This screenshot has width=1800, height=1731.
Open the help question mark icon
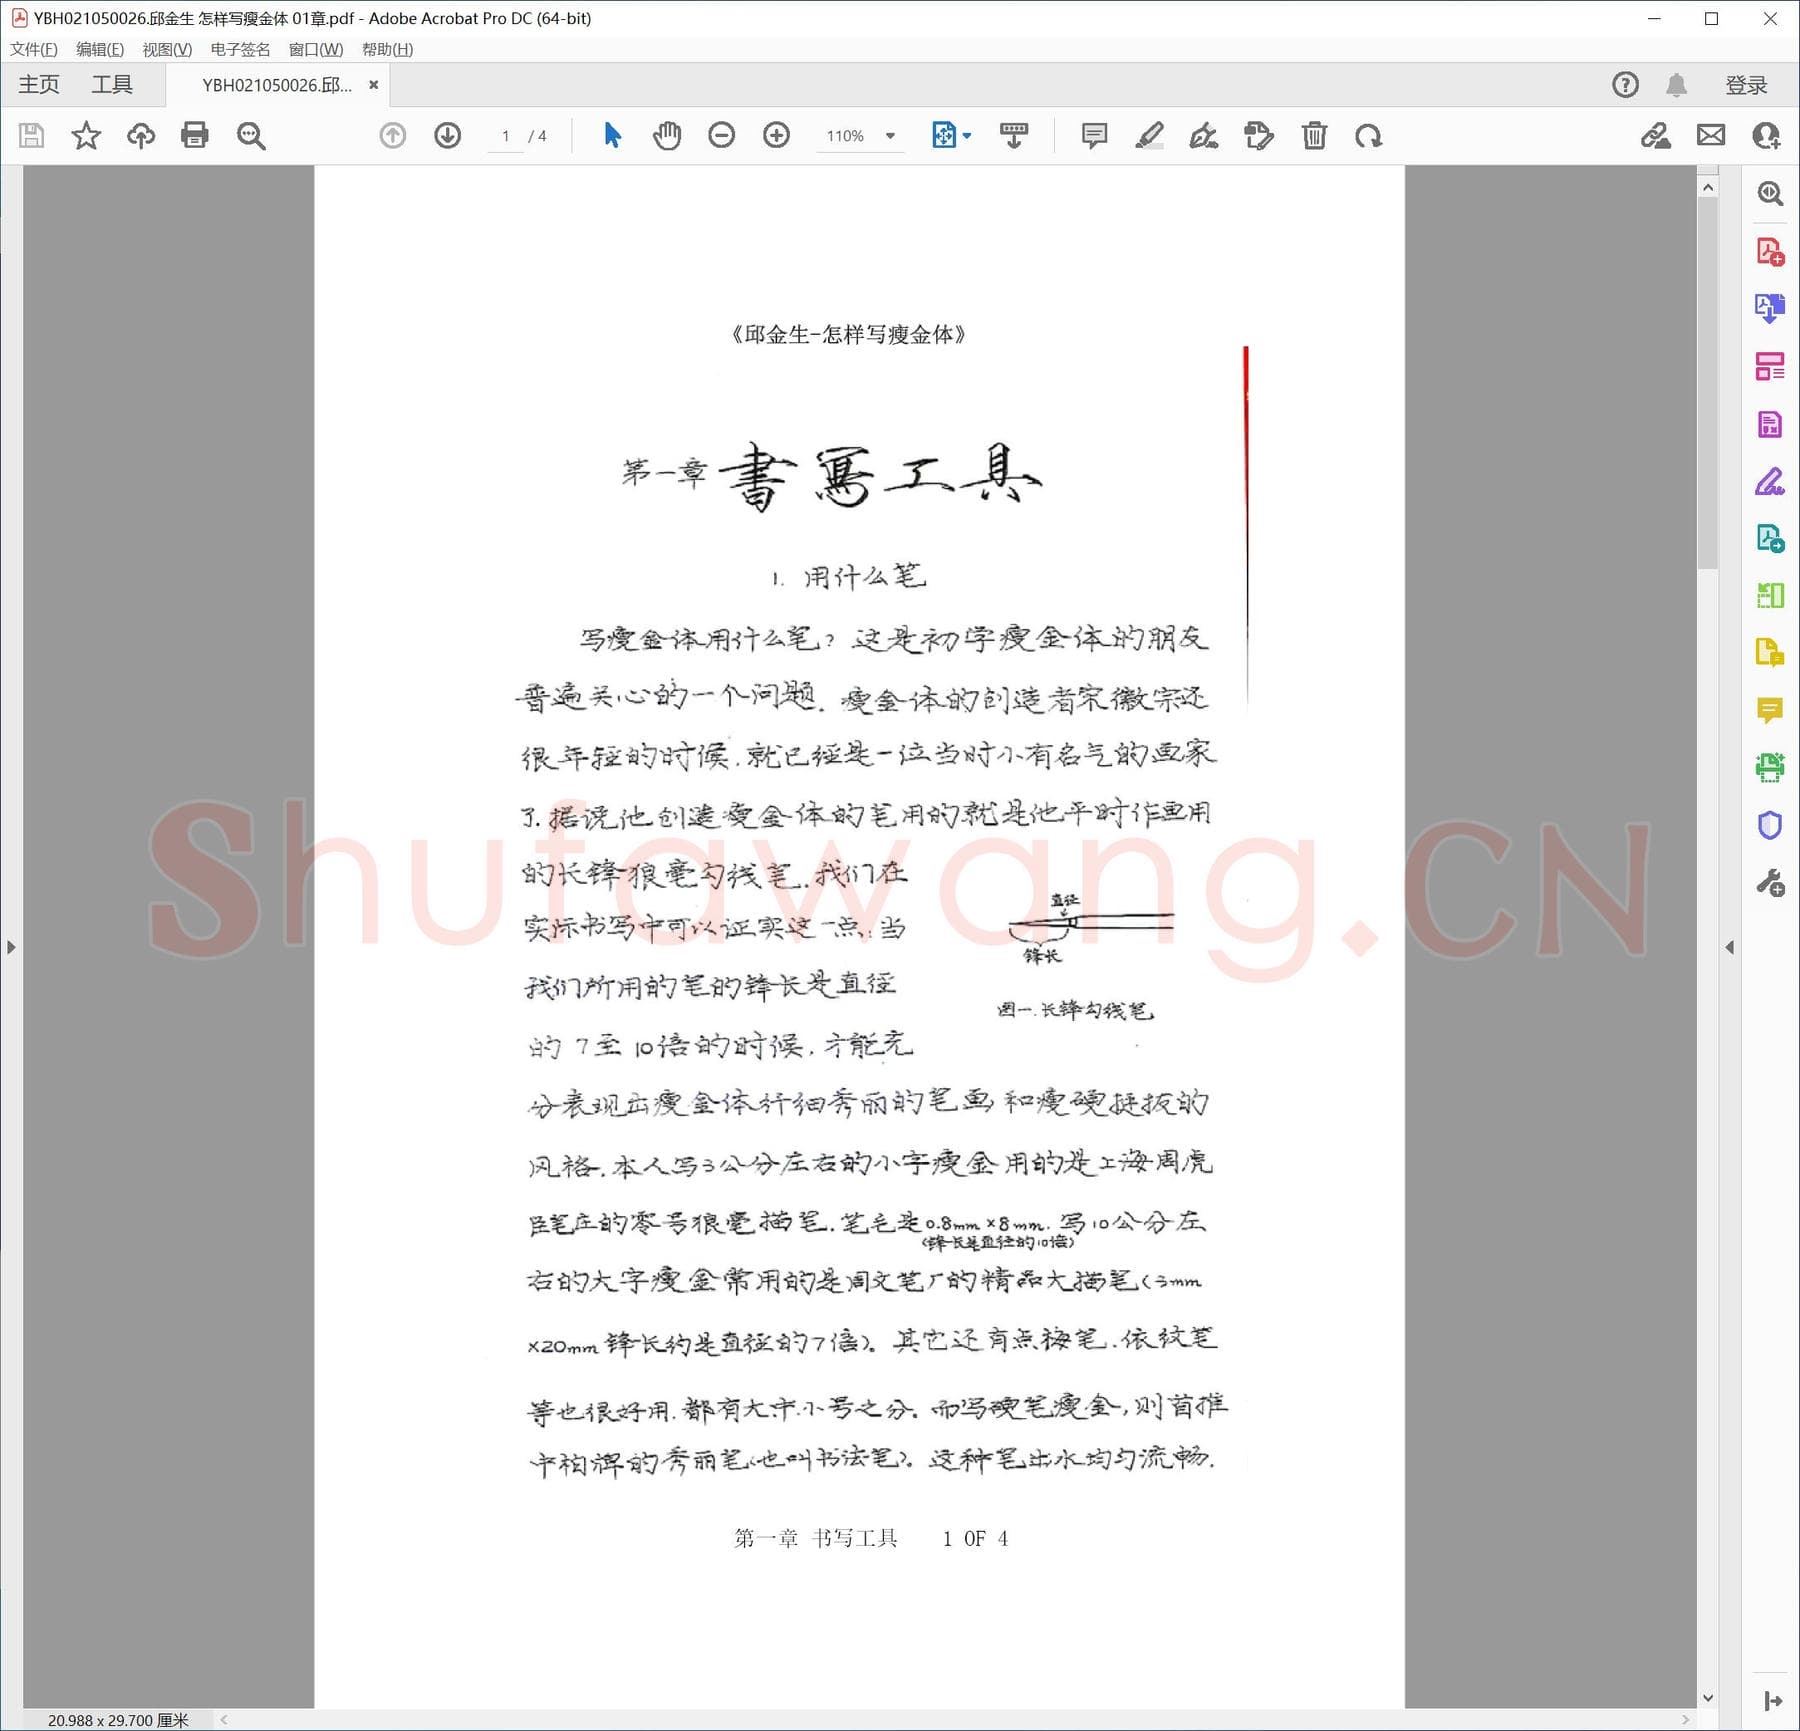tap(1626, 85)
